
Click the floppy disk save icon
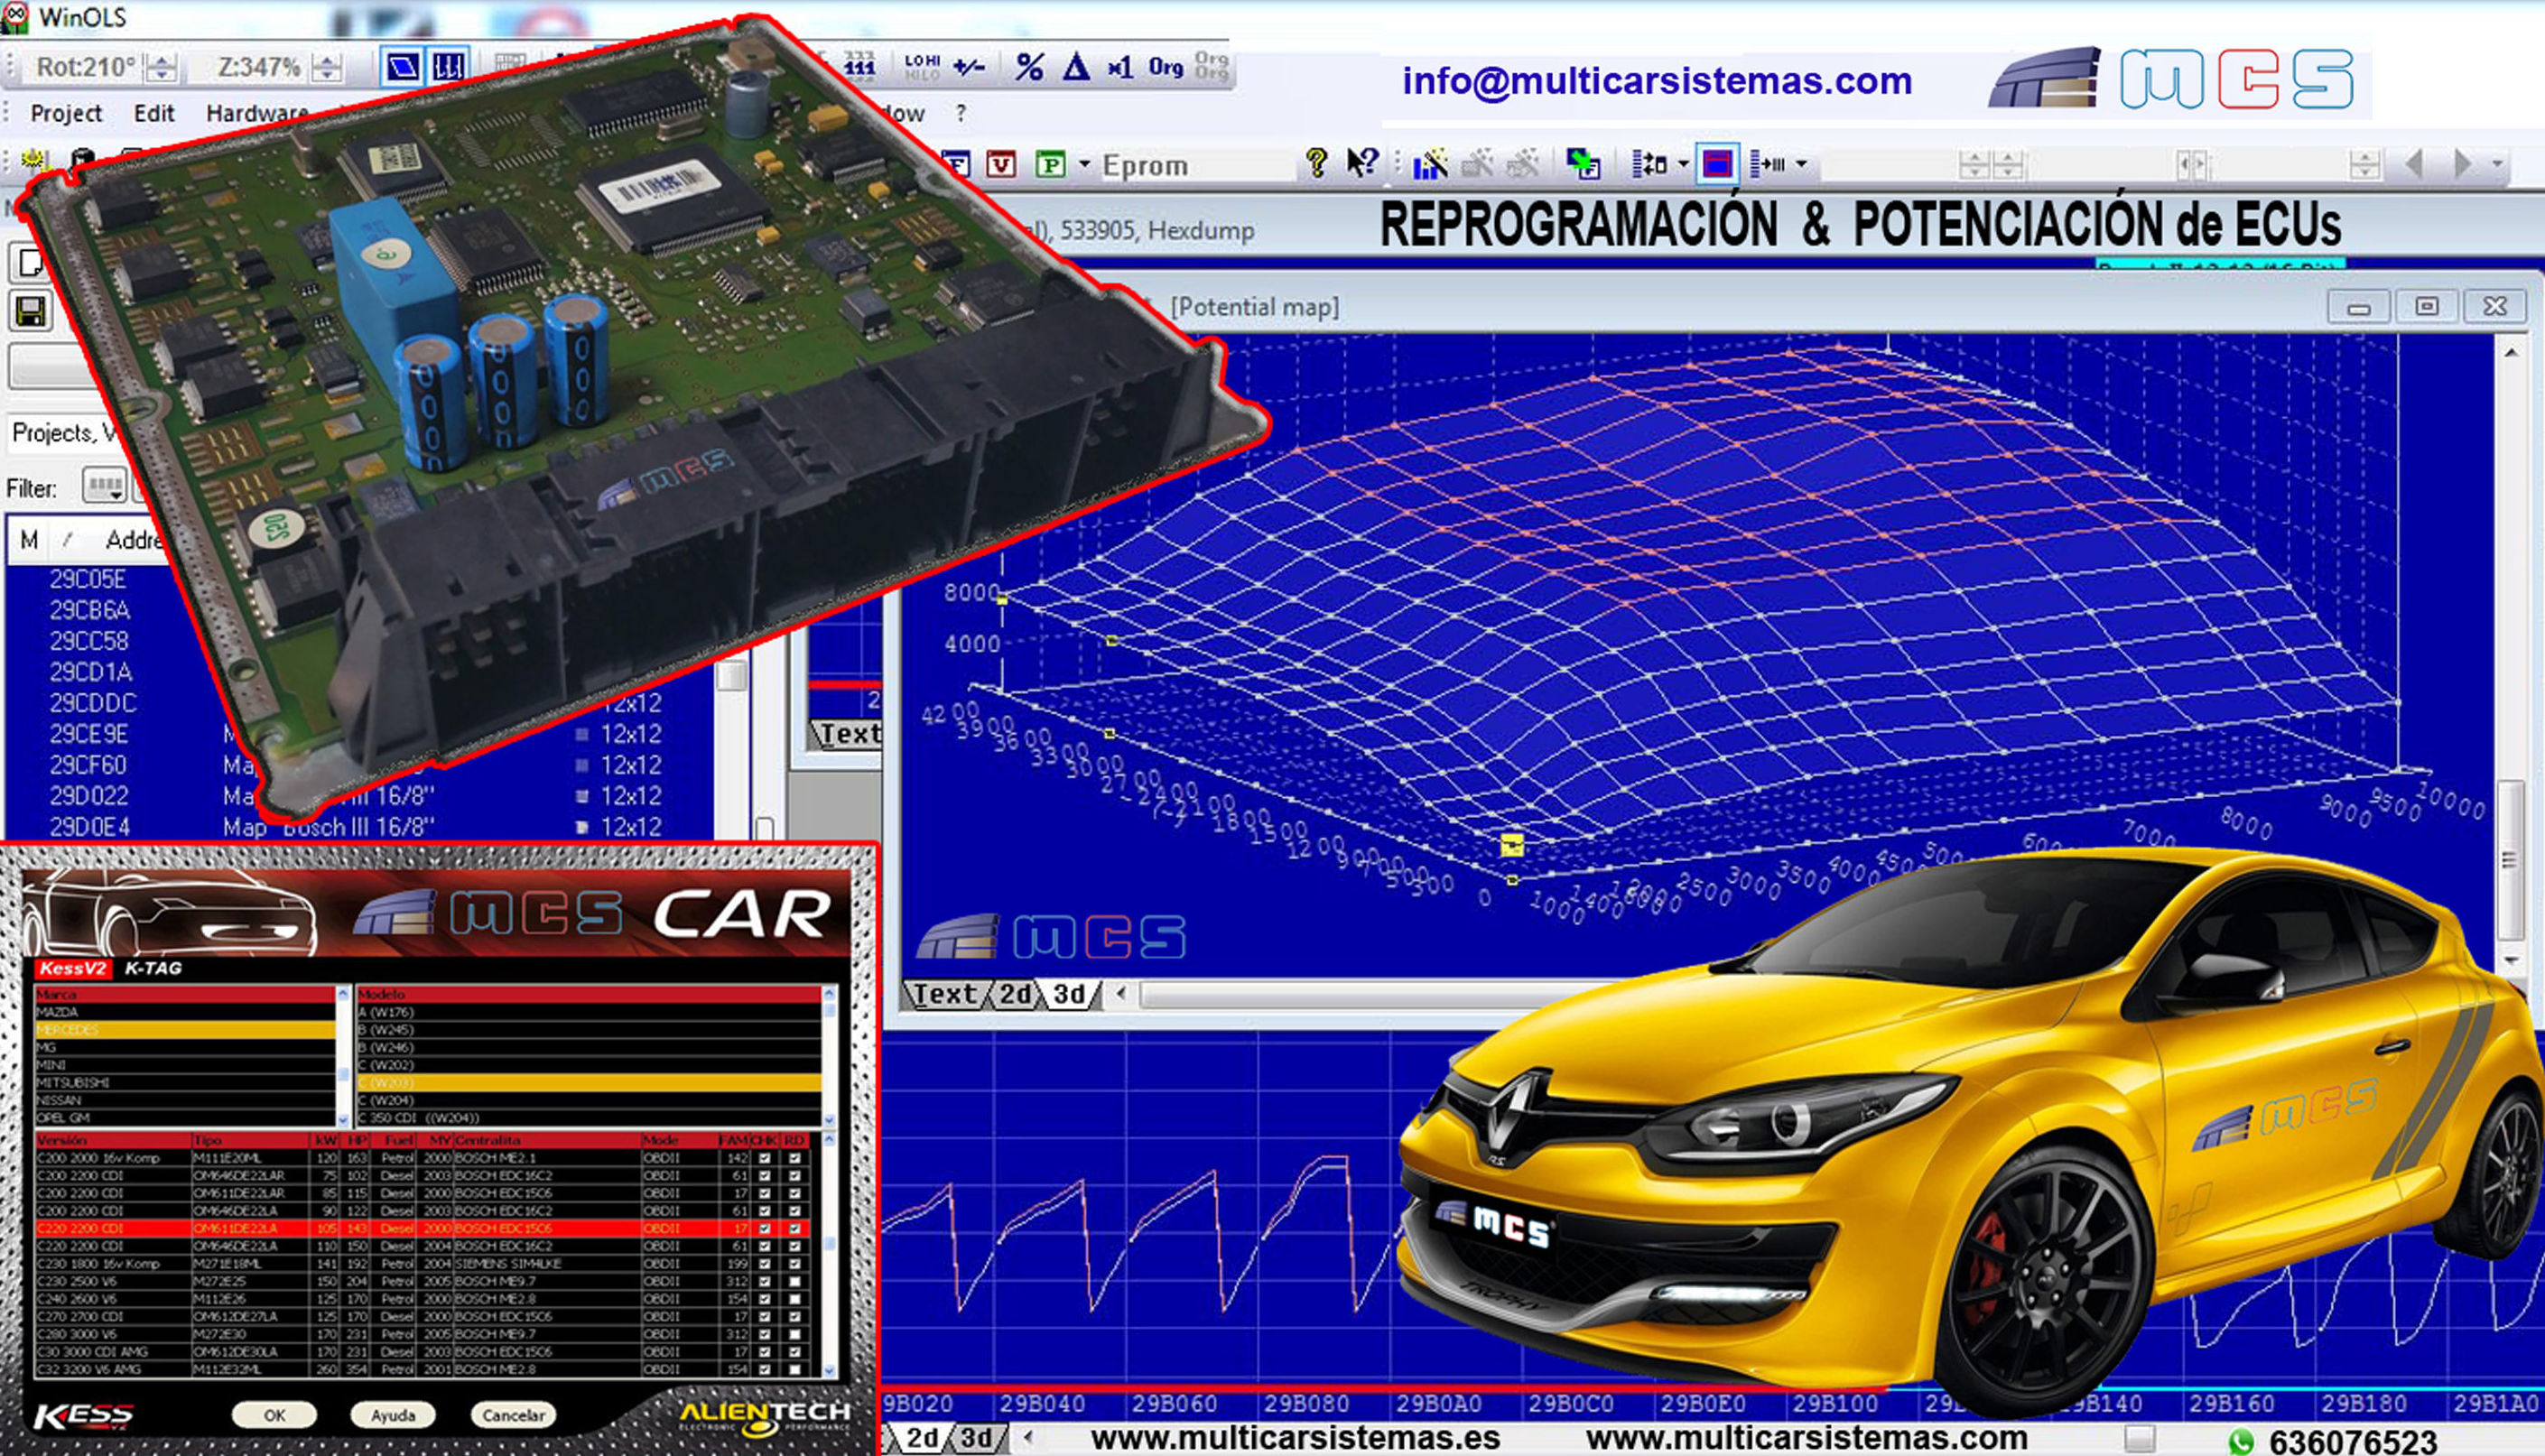tap(30, 312)
